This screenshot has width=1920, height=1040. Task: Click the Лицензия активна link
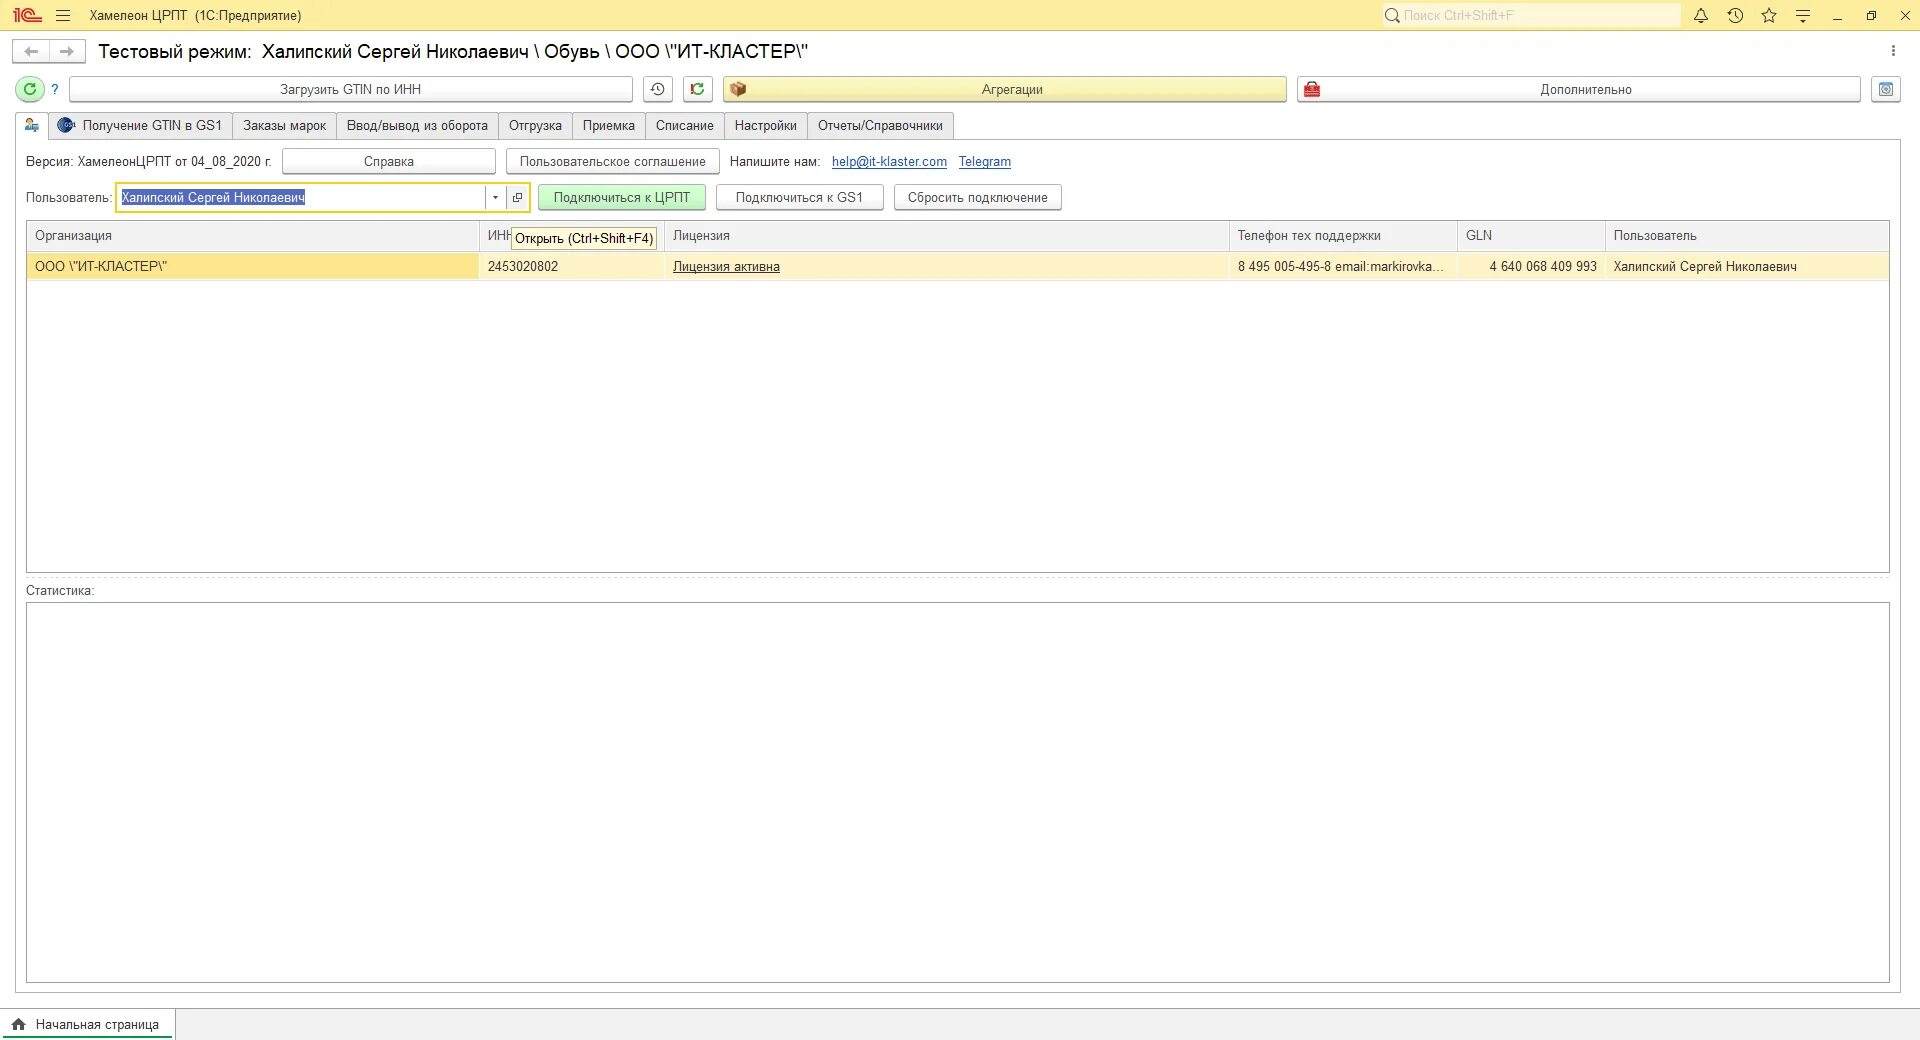[726, 267]
